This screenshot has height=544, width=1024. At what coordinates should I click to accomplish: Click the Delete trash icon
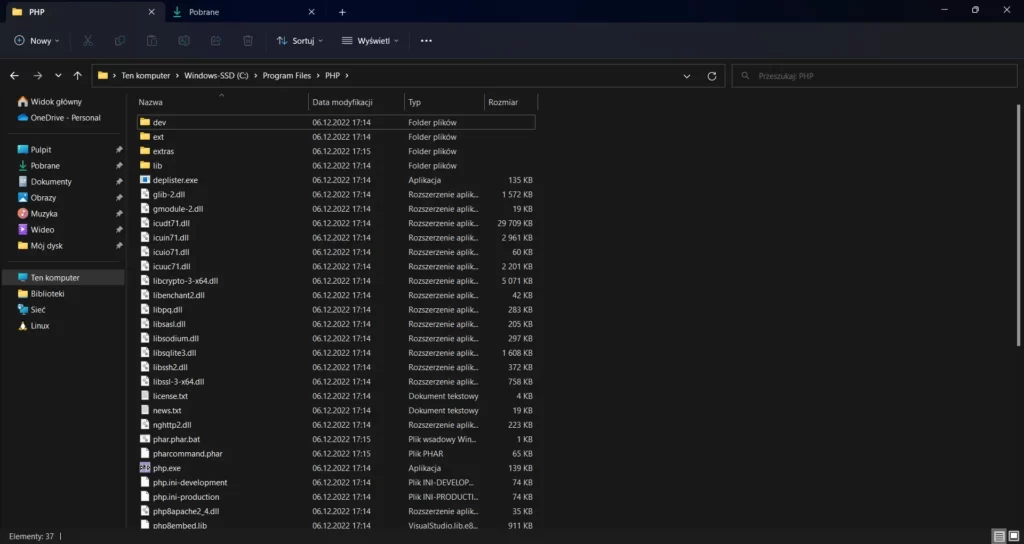point(248,40)
